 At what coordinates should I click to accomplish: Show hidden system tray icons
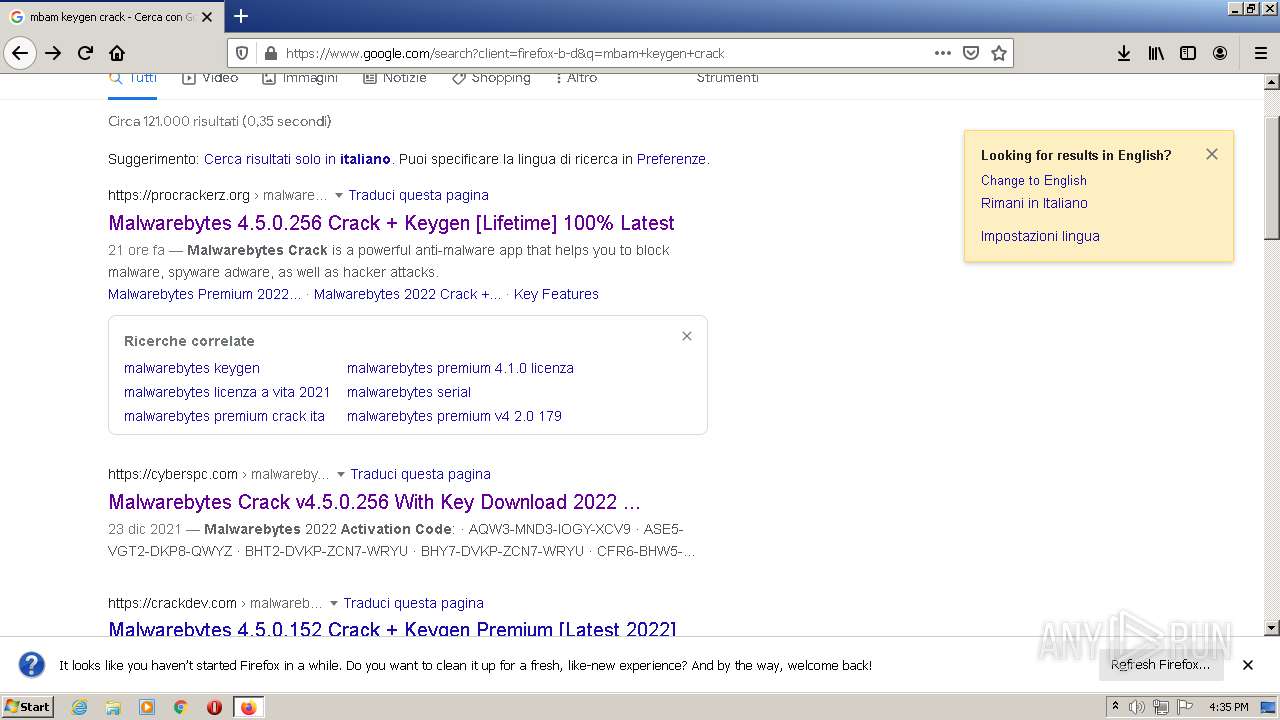click(x=1115, y=707)
